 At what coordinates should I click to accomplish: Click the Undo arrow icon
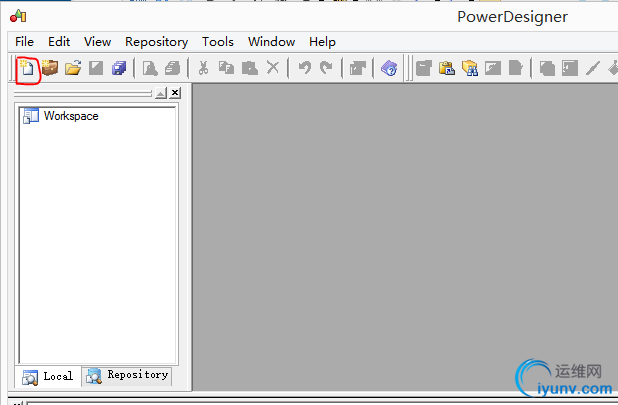pos(304,68)
